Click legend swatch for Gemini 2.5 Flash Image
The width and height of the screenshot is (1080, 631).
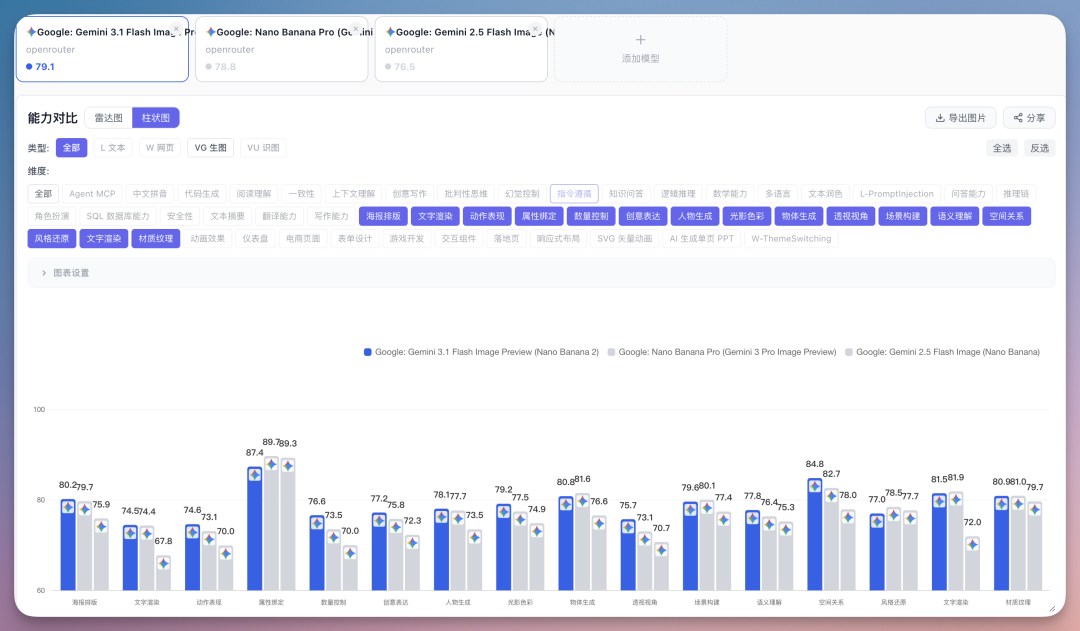coord(849,352)
